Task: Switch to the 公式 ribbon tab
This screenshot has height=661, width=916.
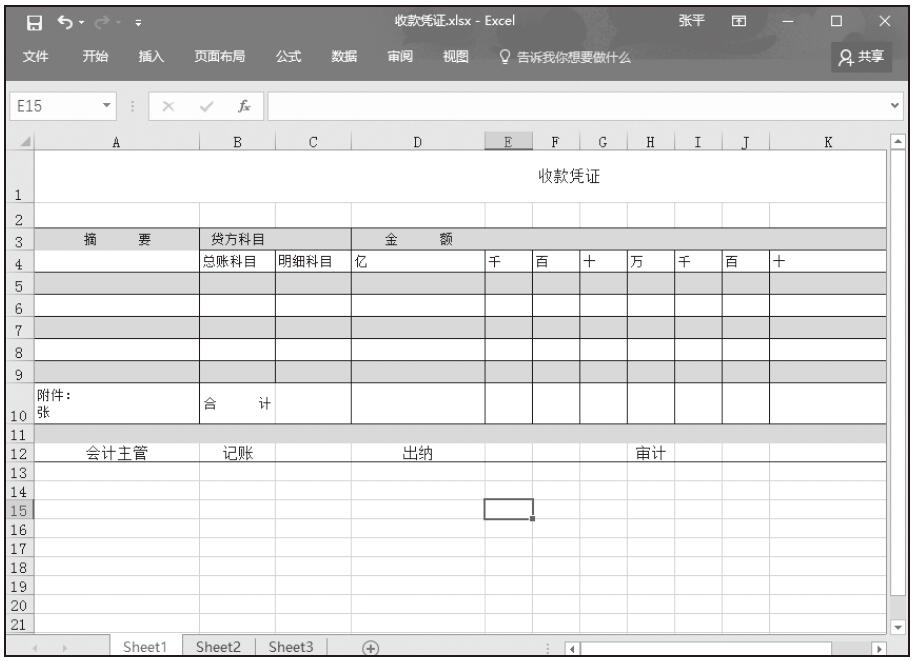Action: [x=290, y=58]
